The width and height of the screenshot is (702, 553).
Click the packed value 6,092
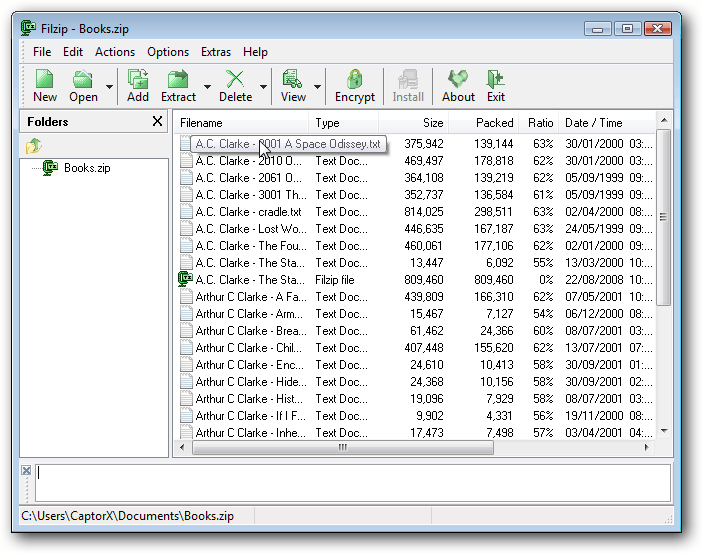click(x=500, y=263)
